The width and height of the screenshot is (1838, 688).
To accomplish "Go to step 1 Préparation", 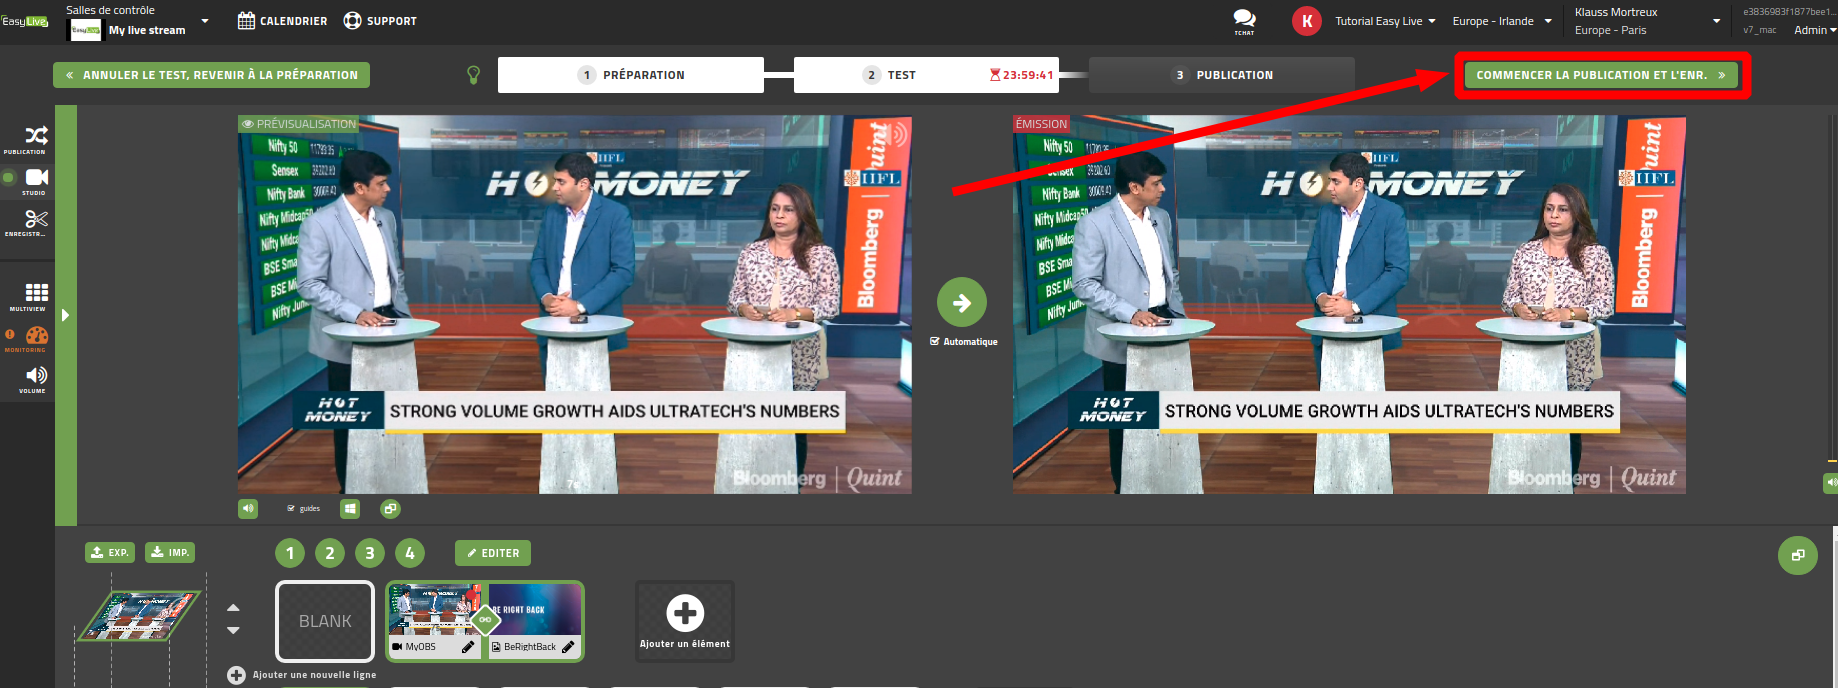I will [x=631, y=75].
